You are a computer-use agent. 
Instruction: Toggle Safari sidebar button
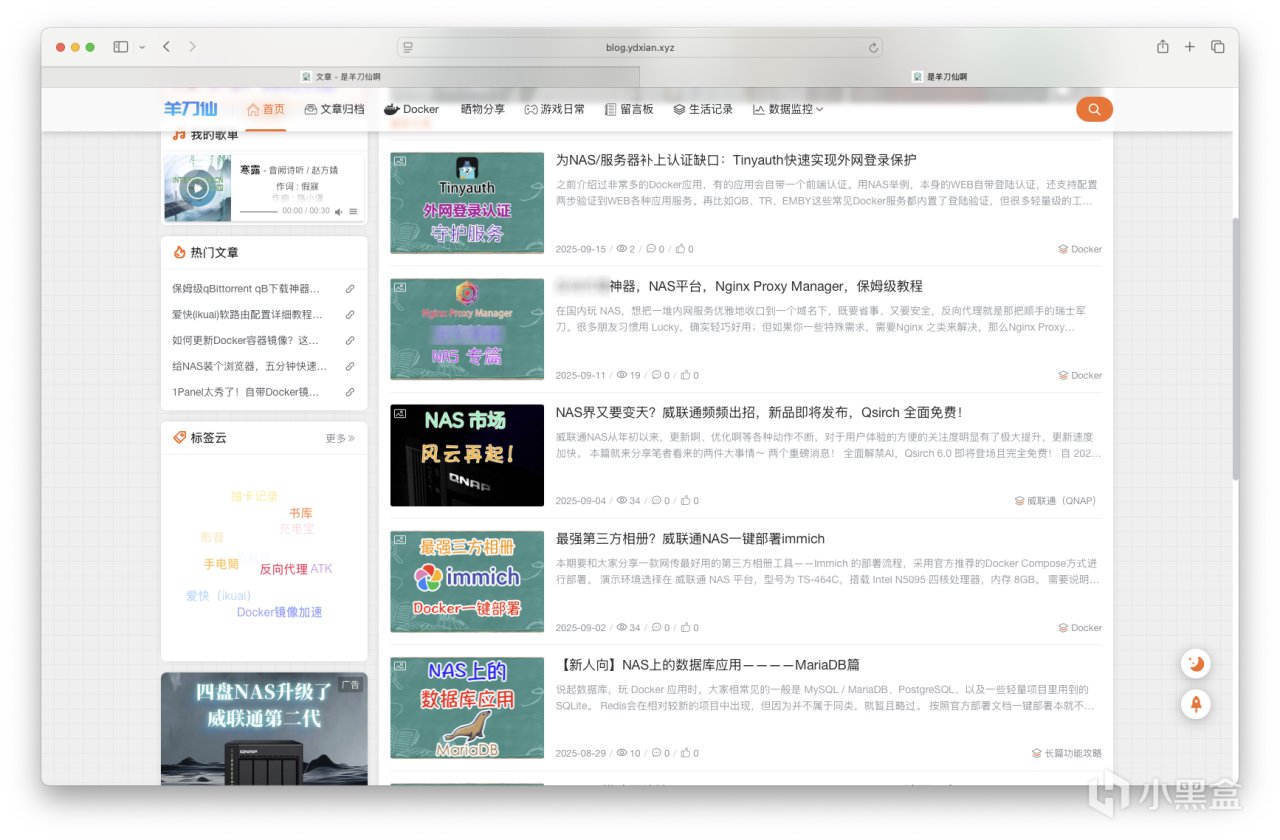coord(120,47)
